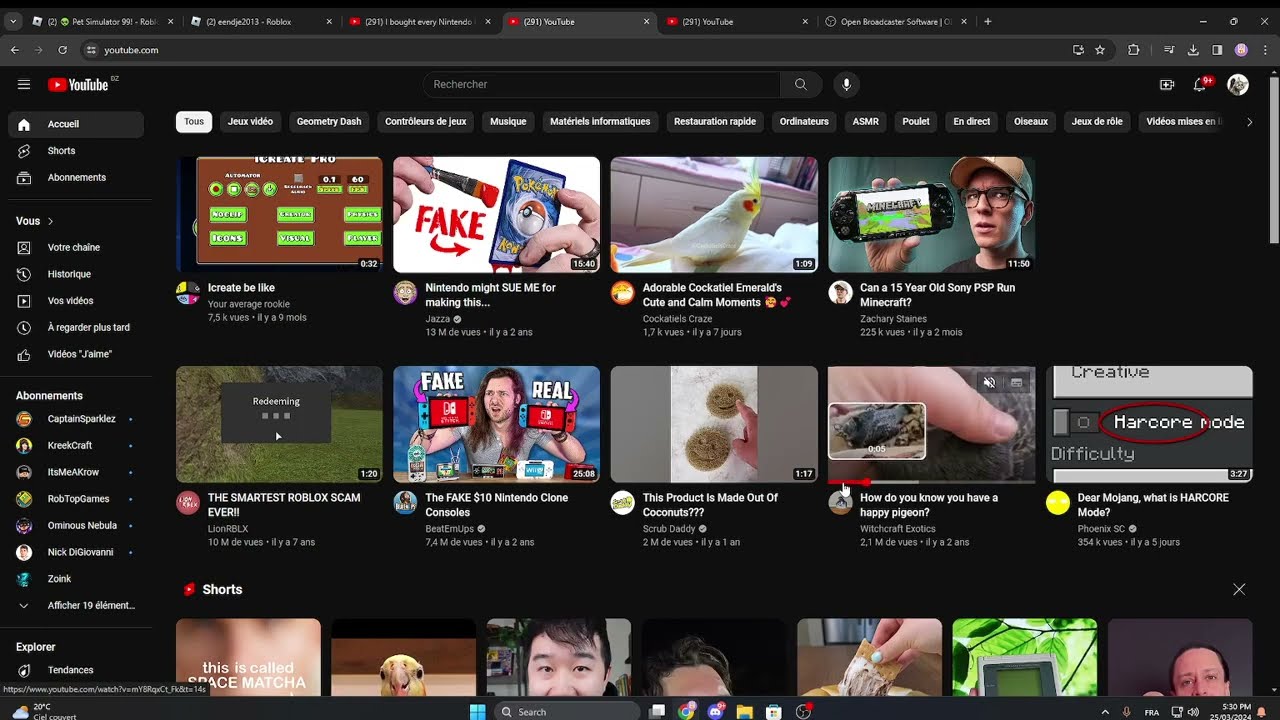Open Votre chaîne in the sidebar
Viewport: 1280px width, 720px height.
[x=76, y=247]
